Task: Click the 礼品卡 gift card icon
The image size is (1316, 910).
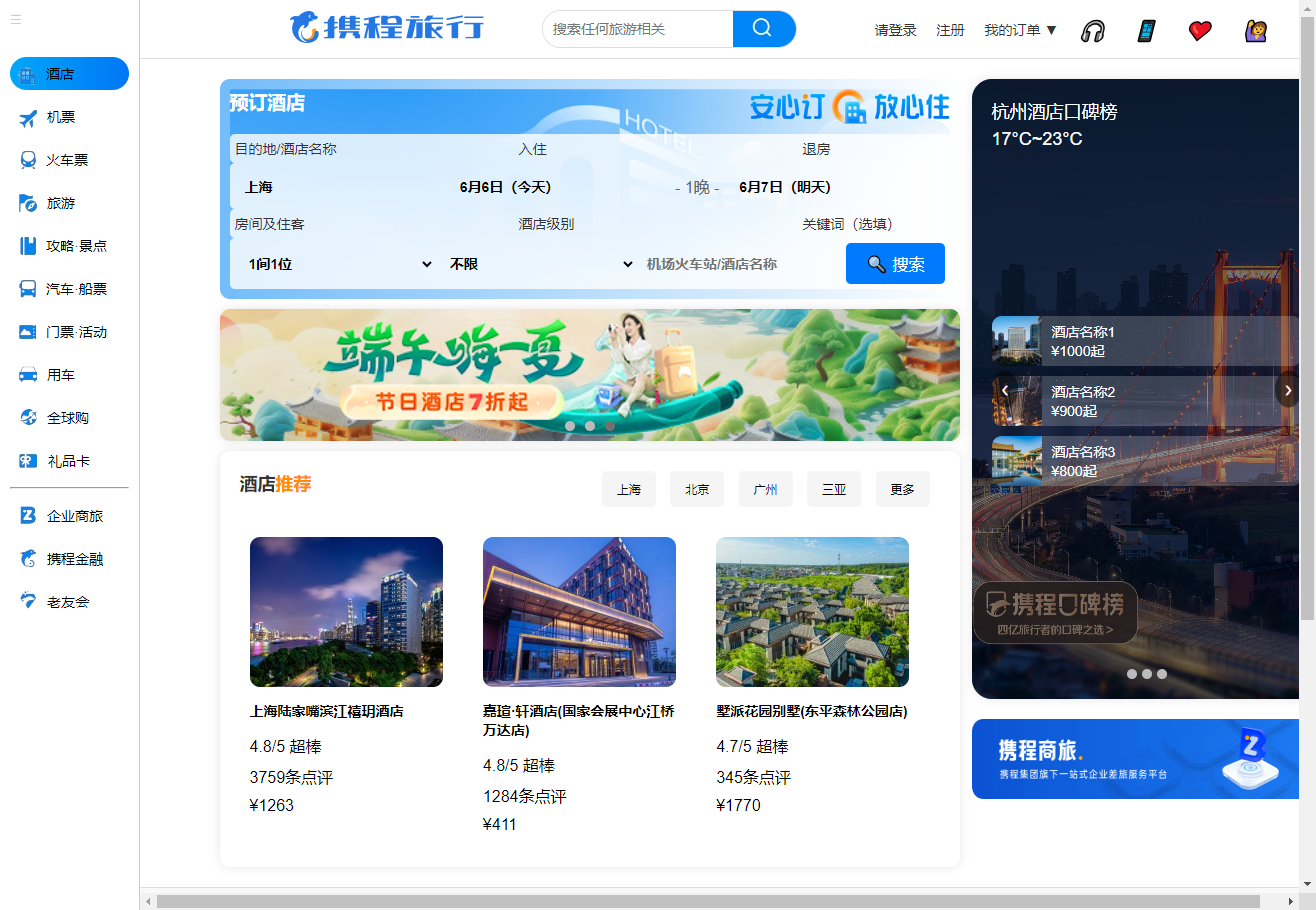Action: 28,461
